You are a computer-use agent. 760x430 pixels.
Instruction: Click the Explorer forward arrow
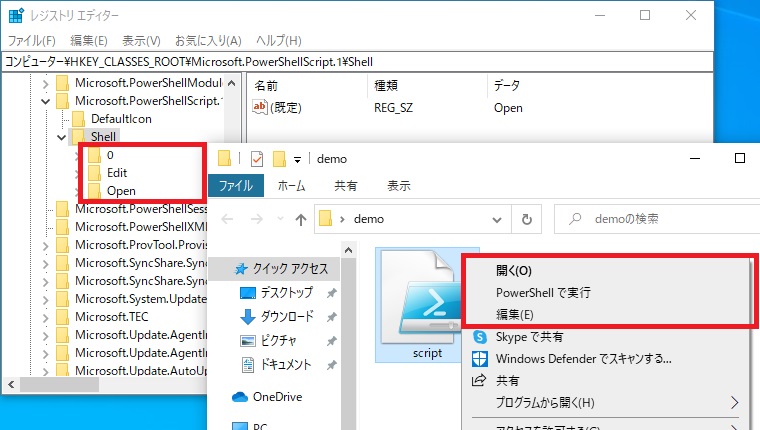click(257, 219)
